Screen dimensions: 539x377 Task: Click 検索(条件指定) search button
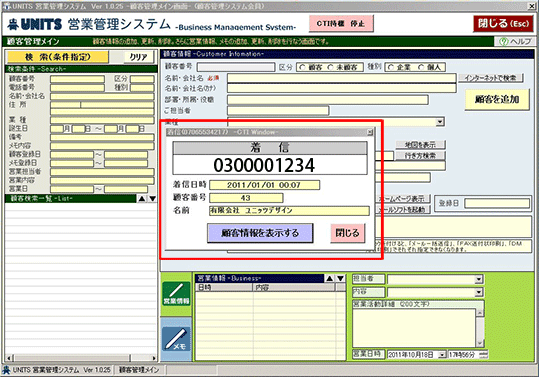(x=57, y=57)
